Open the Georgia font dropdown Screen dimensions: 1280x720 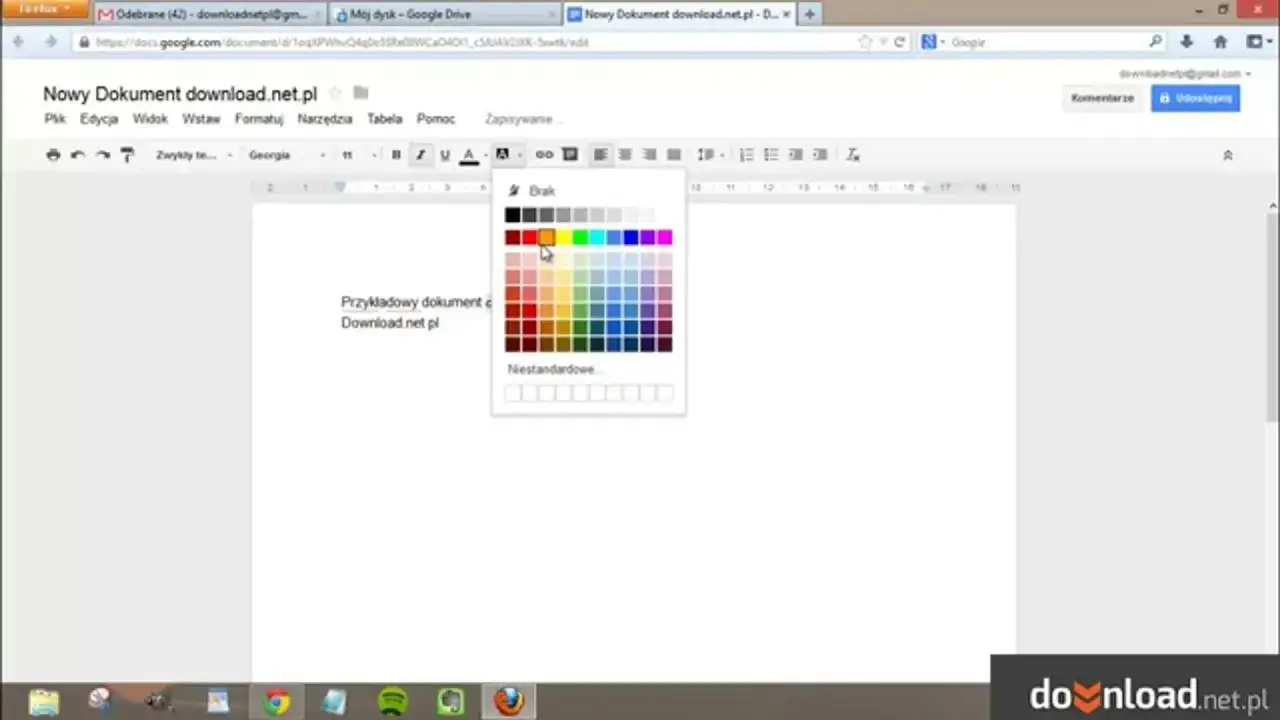[x=287, y=155]
